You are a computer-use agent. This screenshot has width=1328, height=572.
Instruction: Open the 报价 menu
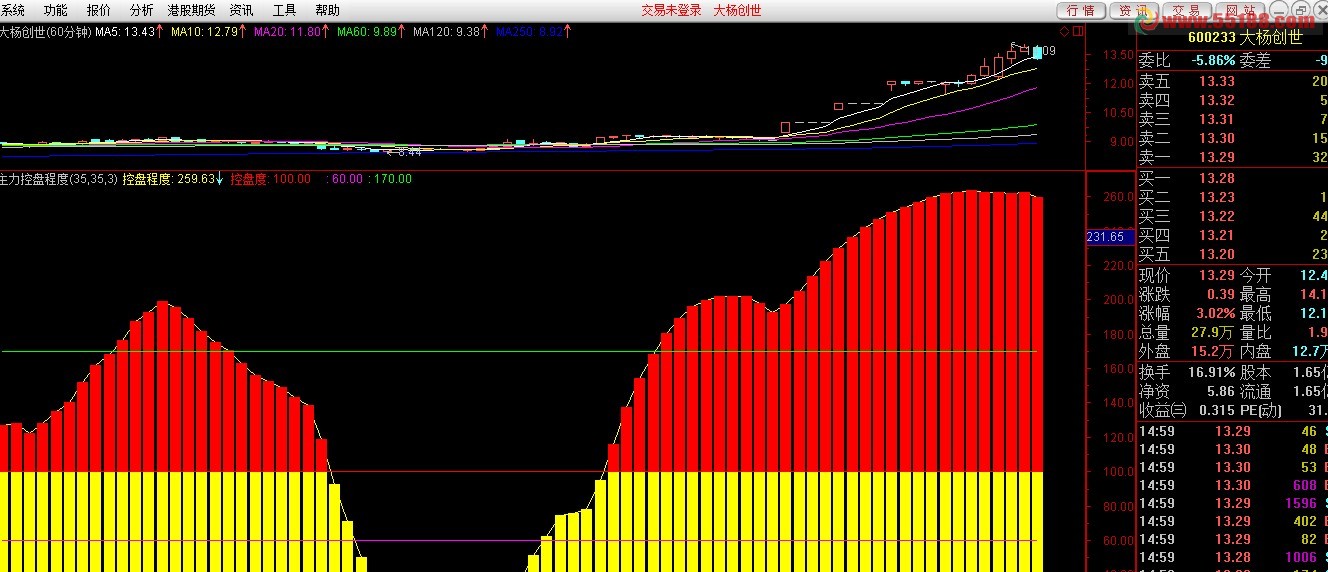[x=99, y=10]
